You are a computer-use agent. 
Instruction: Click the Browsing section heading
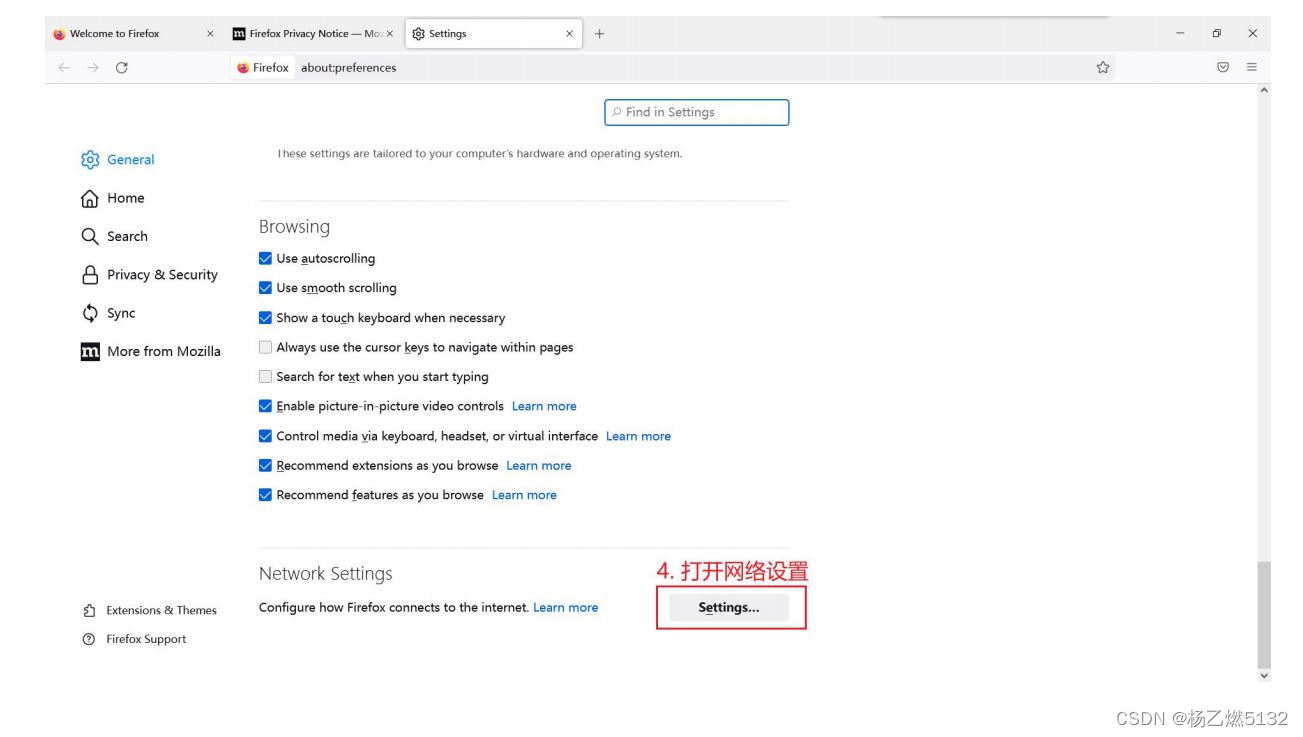click(x=294, y=227)
